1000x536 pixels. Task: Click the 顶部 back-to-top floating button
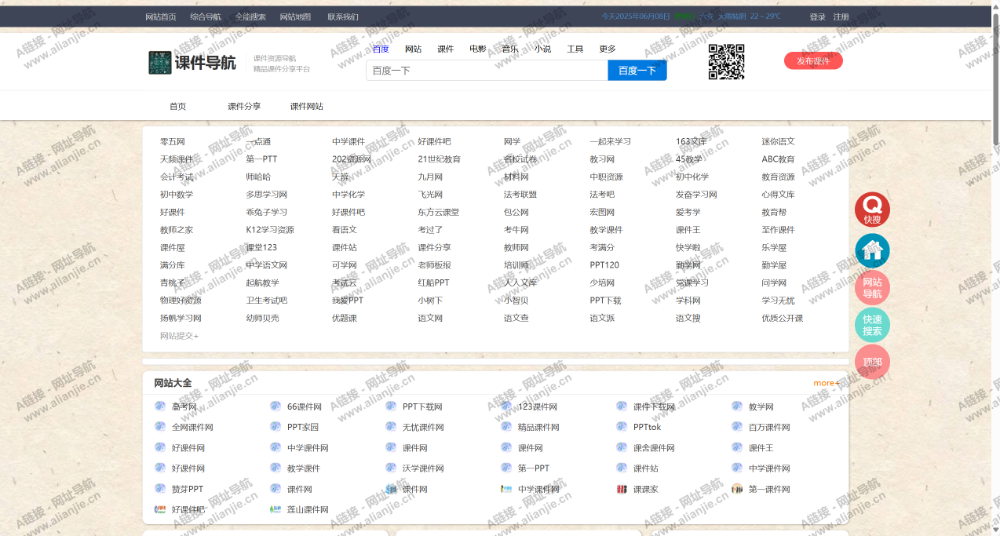872,362
